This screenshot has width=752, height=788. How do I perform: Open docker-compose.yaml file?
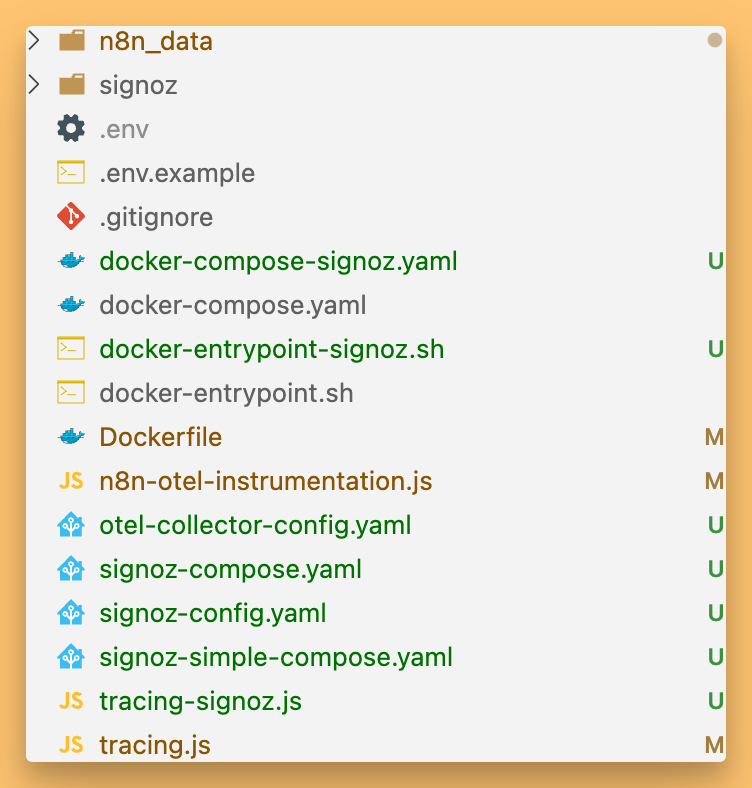tap(233, 305)
